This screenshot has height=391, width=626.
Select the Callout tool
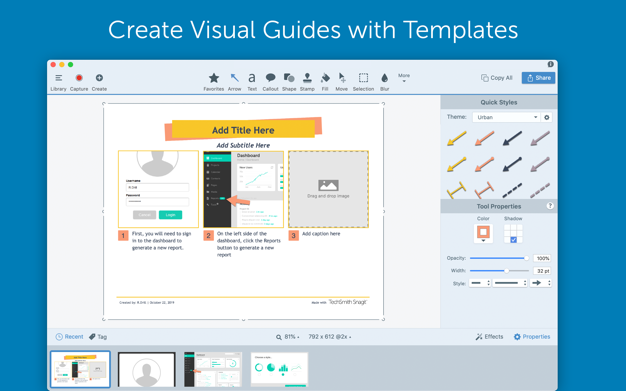(x=270, y=82)
